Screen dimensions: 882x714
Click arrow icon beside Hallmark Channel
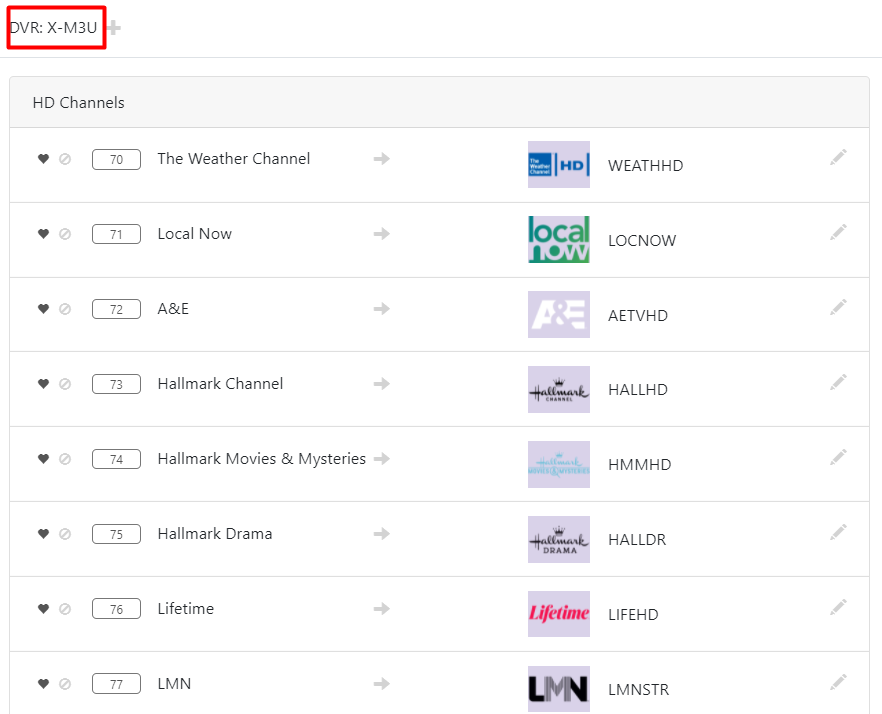[381, 384]
